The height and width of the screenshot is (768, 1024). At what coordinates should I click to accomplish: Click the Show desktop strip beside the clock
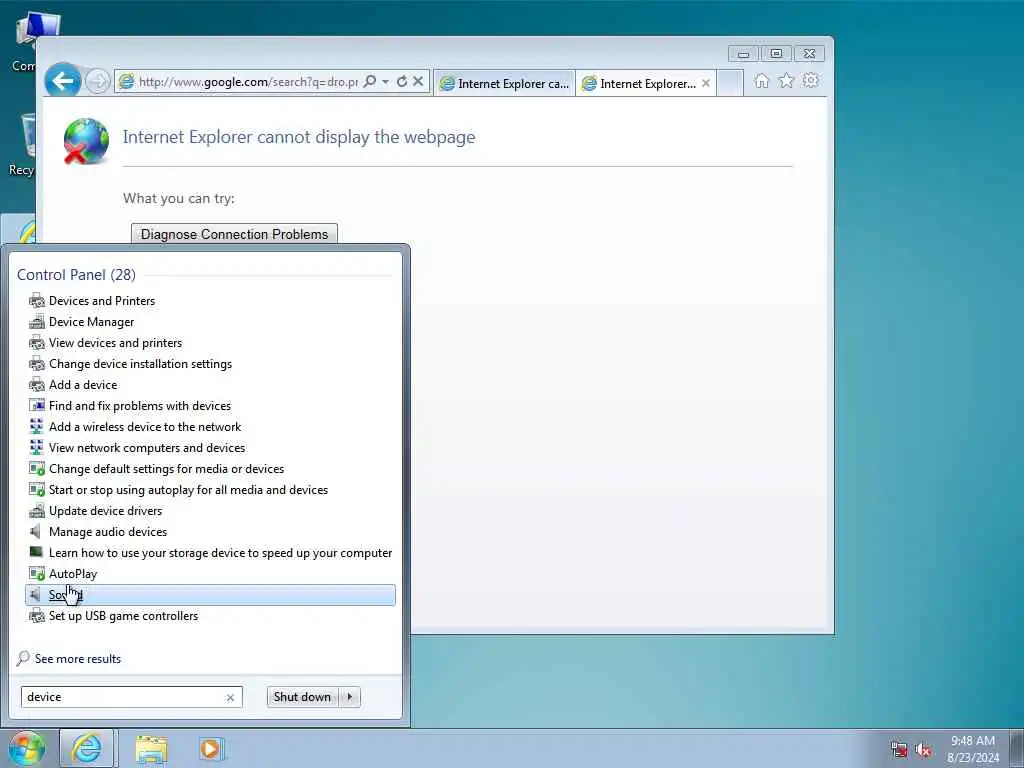[1017, 748]
